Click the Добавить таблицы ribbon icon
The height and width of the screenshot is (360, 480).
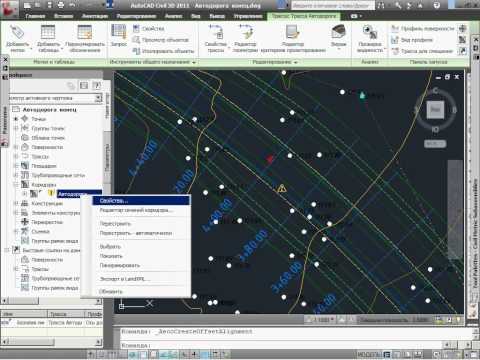pyautogui.click(x=48, y=32)
